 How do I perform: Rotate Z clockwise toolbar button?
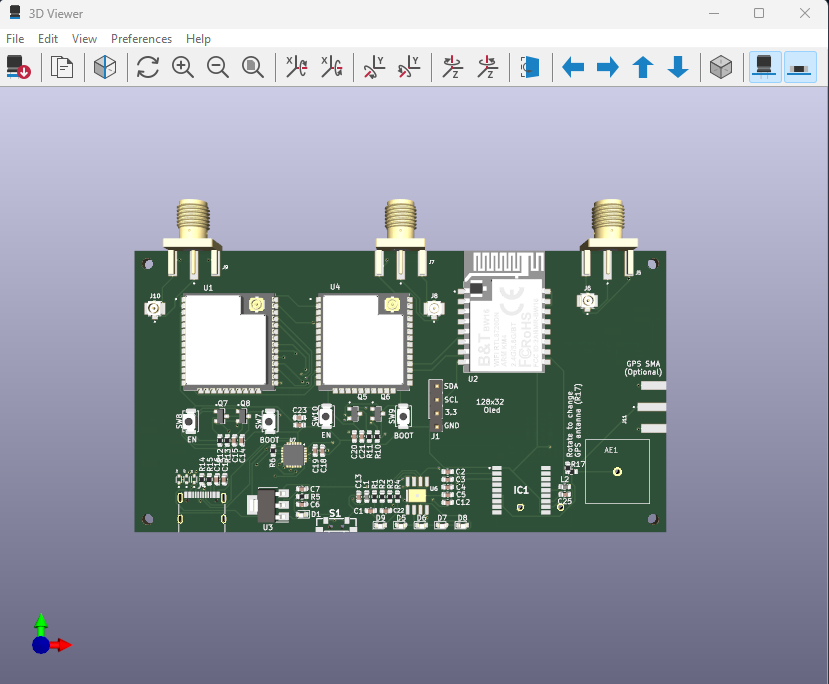[x=452, y=67]
